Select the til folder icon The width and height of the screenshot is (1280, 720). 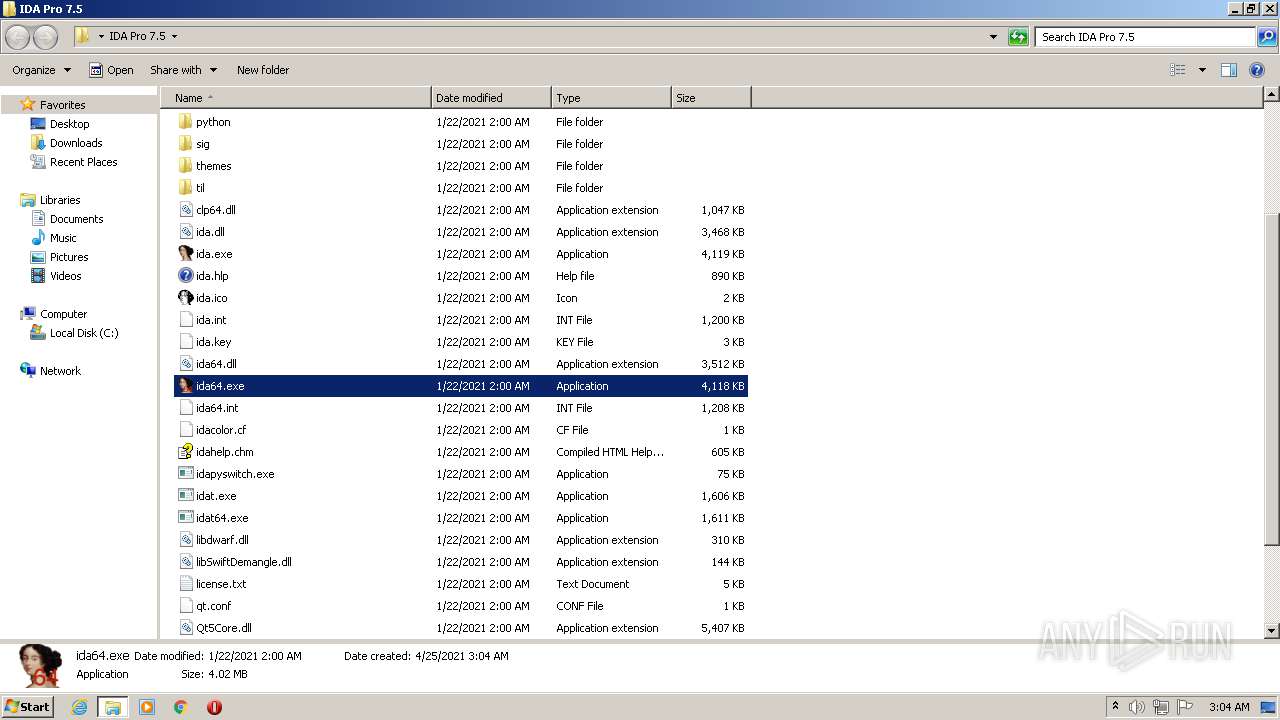[185, 188]
